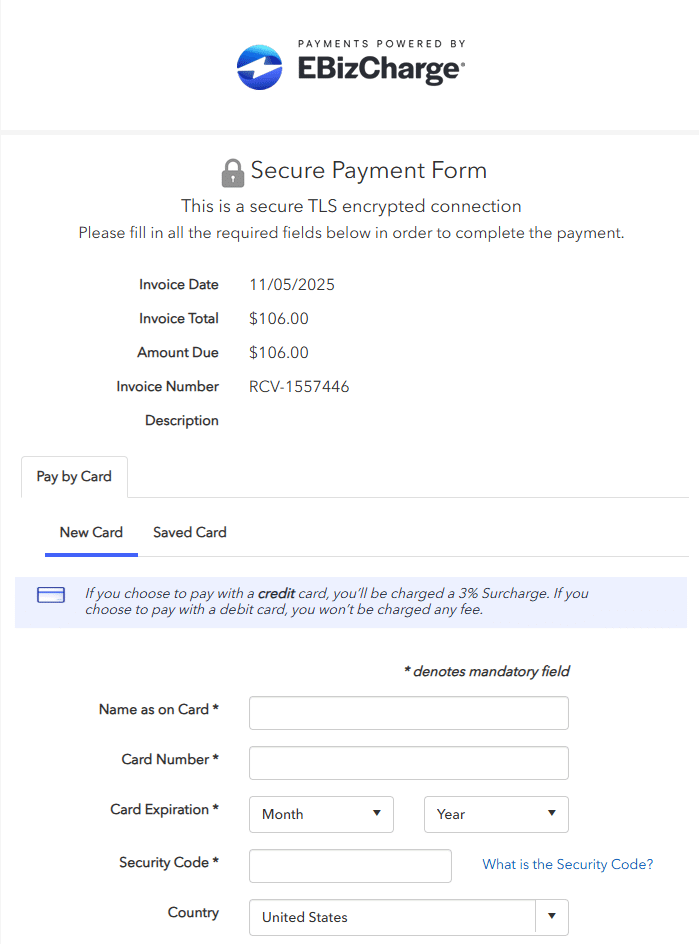Select the Pay by Card tab
This screenshot has height=944, width=699.
click(74, 476)
